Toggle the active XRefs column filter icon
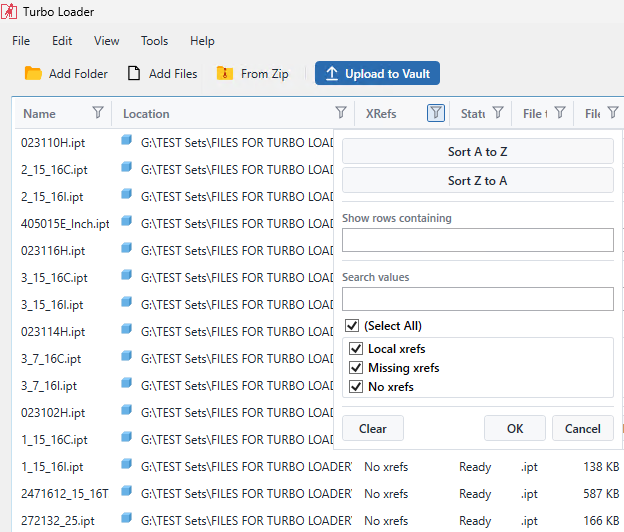This screenshot has width=624, height=532. (x=436, y=113)
